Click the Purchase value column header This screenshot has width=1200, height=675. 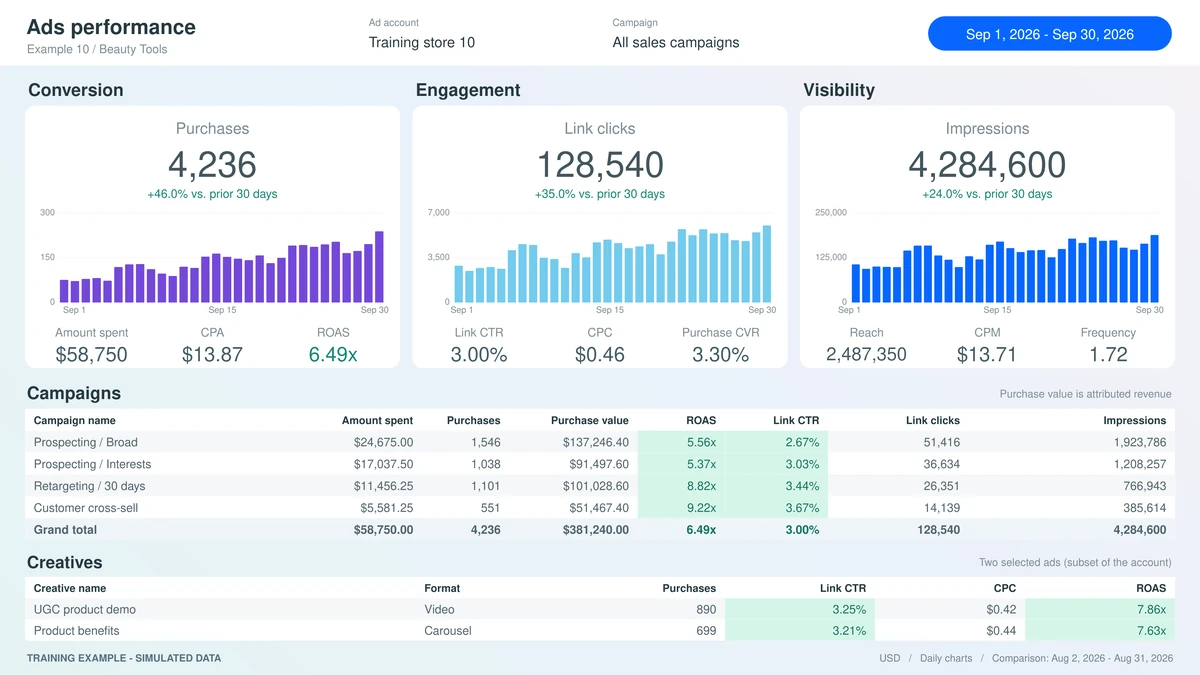point(590,421)
